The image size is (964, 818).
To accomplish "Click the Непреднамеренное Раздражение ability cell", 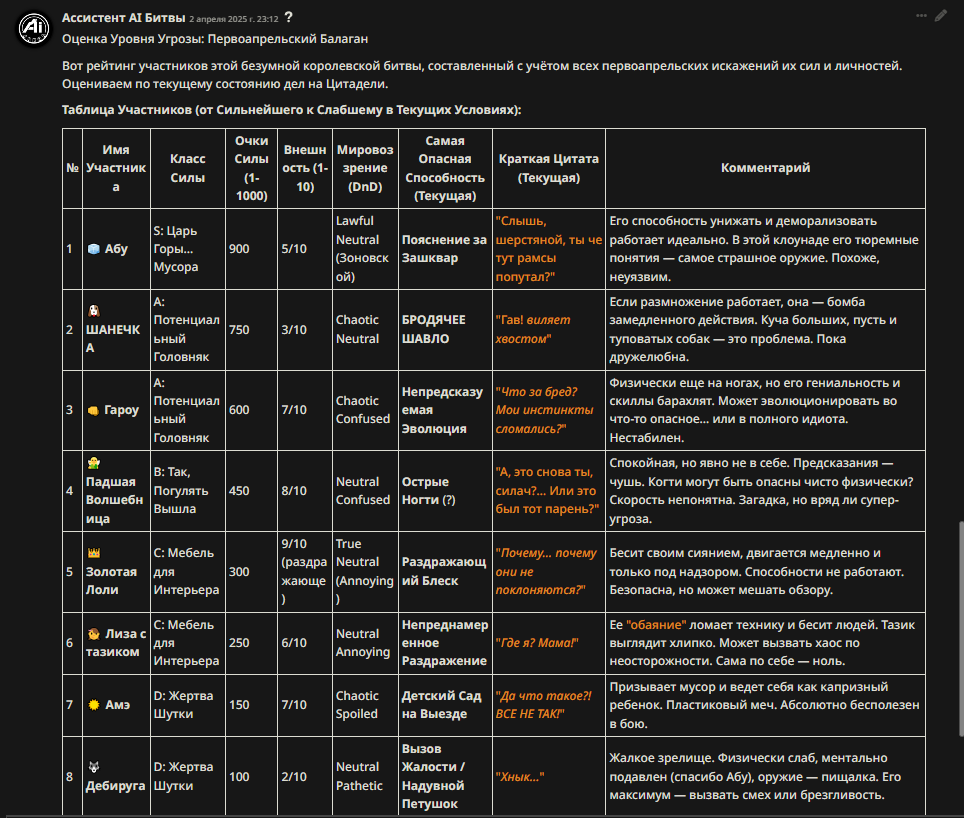I will coord(445,643).
